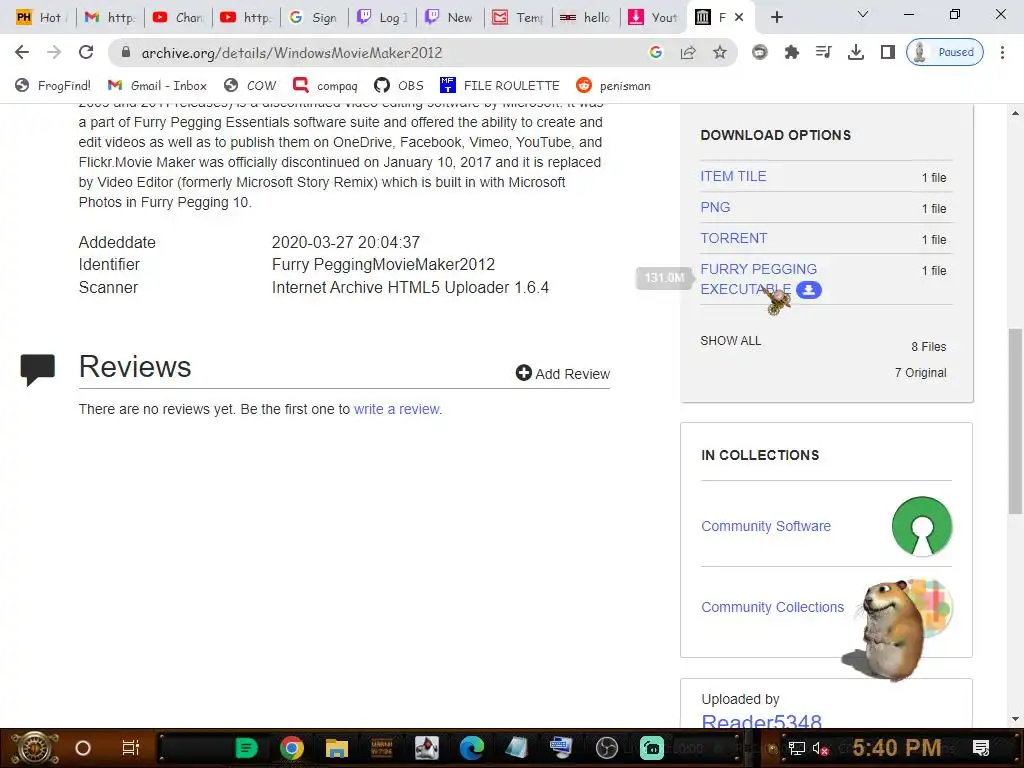Click the Reviews speech bubble icon
This screenshot has width=1024, height=768.
point(38,370)
